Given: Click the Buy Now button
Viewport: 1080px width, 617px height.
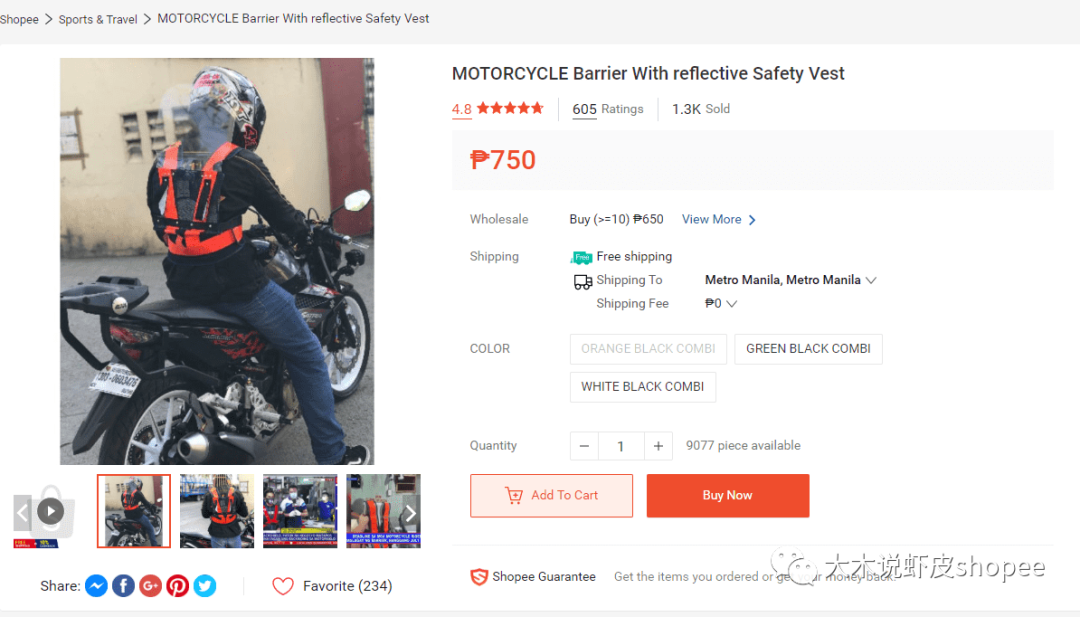Looking at the screenshot, I should pos(727,496).
